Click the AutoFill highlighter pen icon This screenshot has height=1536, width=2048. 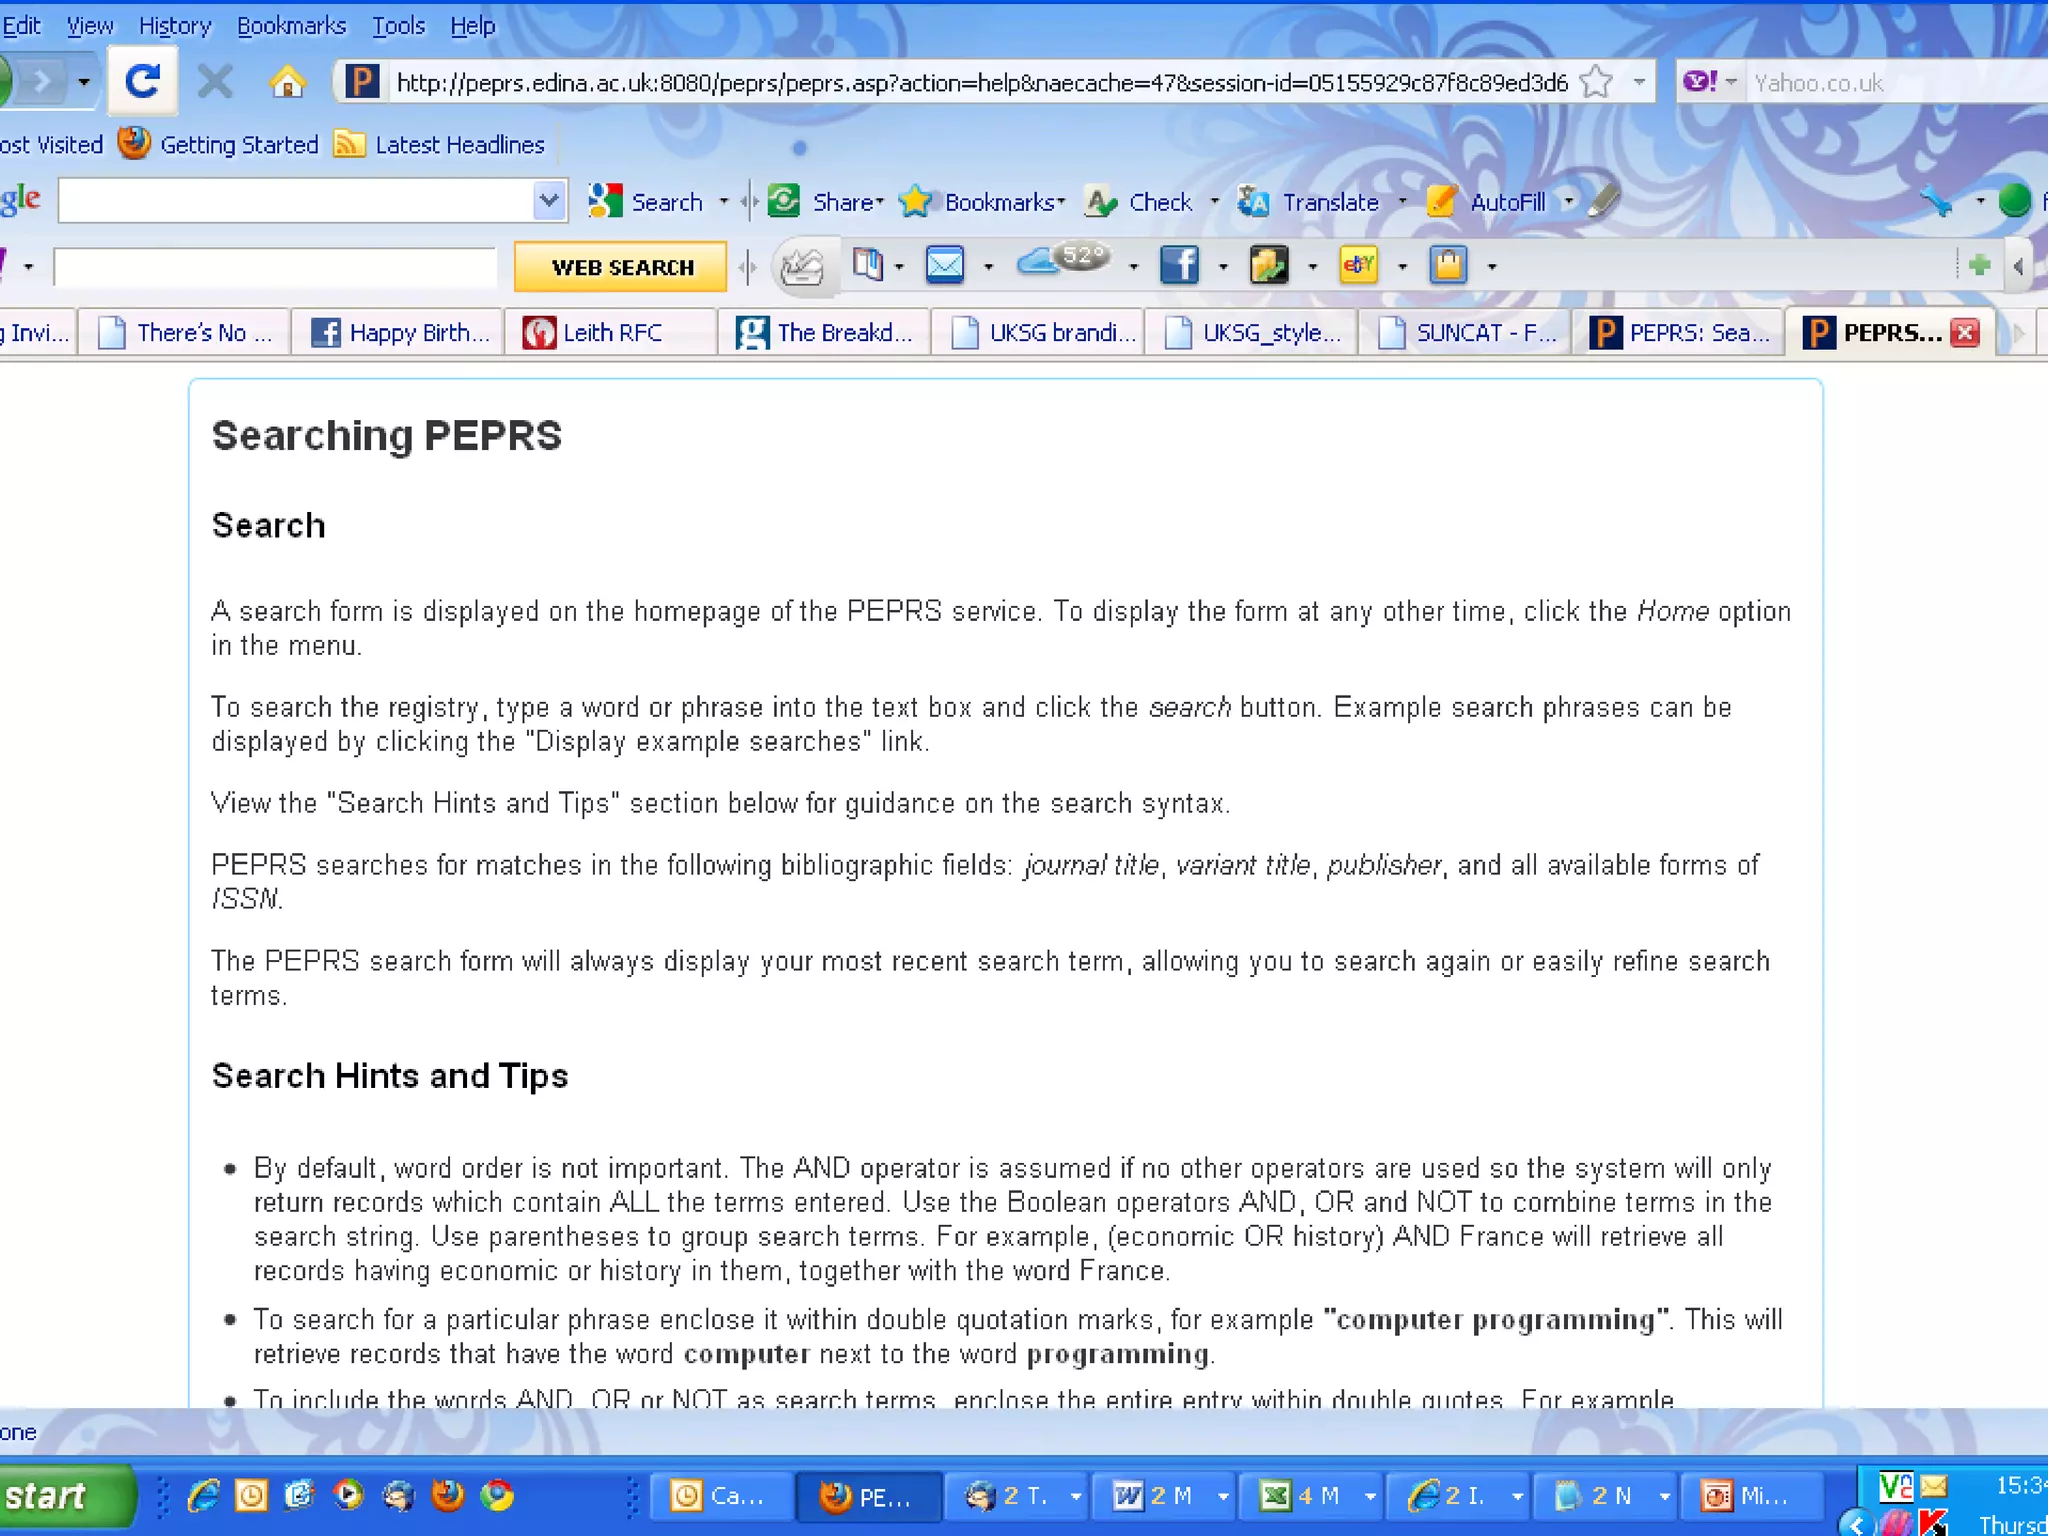click(x=1603, y=201)
